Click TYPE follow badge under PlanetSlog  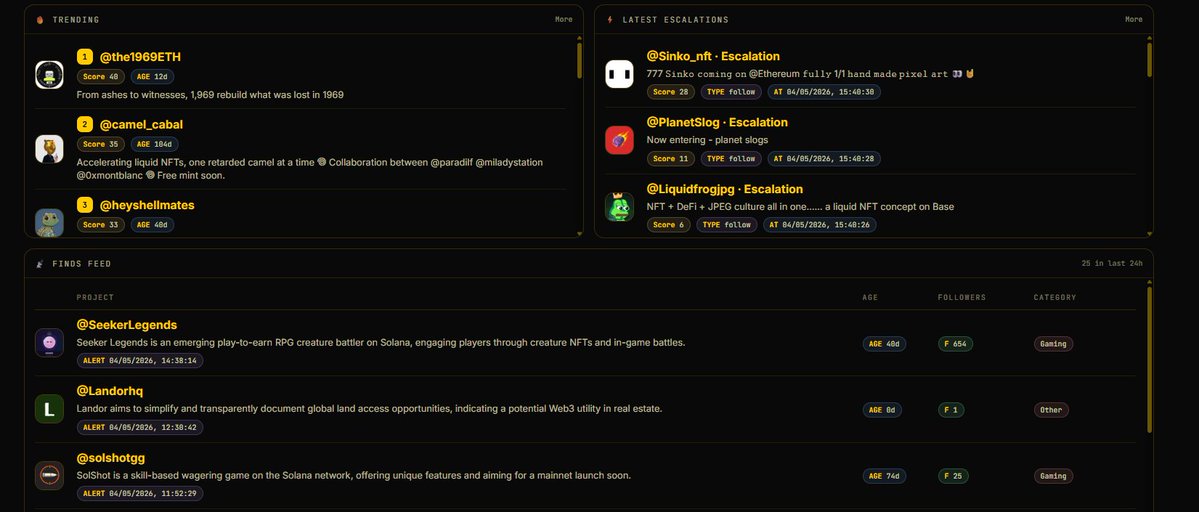click(x=731, y=158)
